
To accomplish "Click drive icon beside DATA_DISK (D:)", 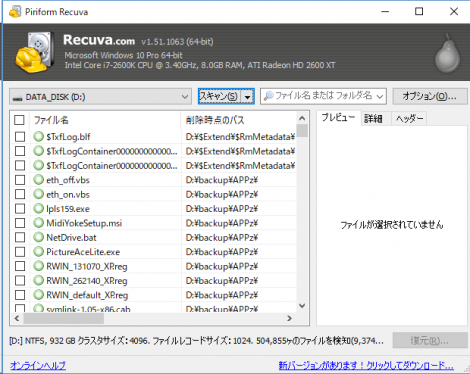I will 17,98.
